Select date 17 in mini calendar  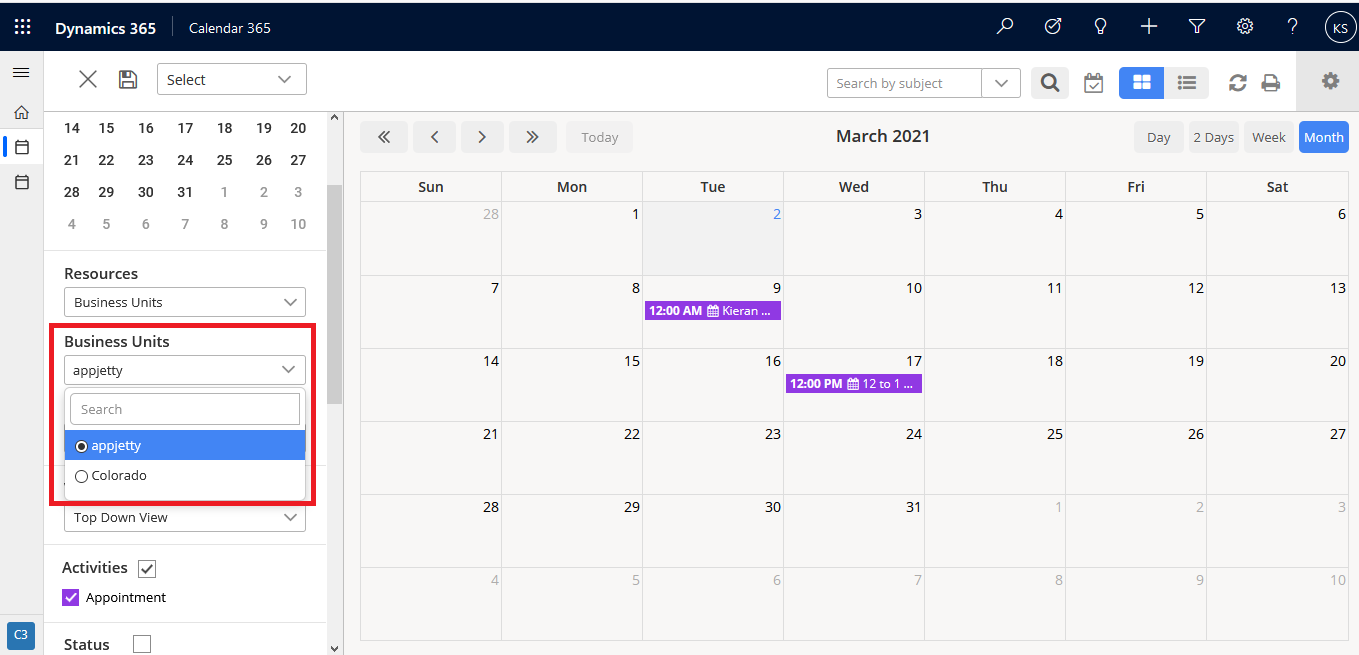point(185,128)
